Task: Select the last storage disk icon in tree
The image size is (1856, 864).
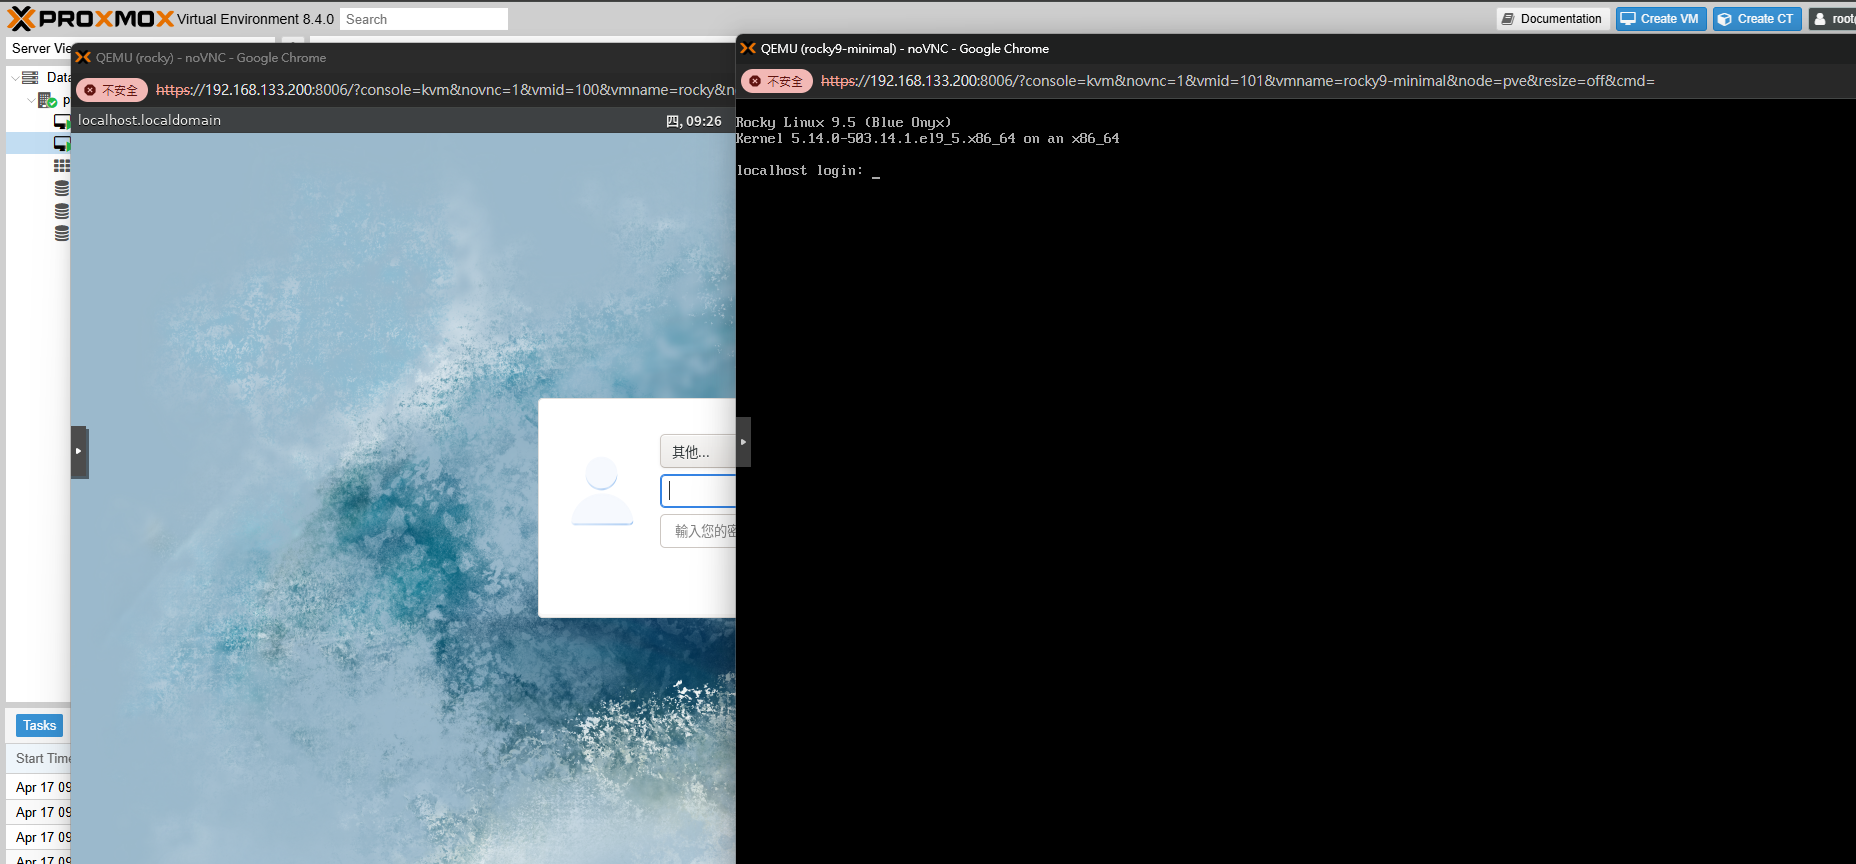Action: click(61, 233)
